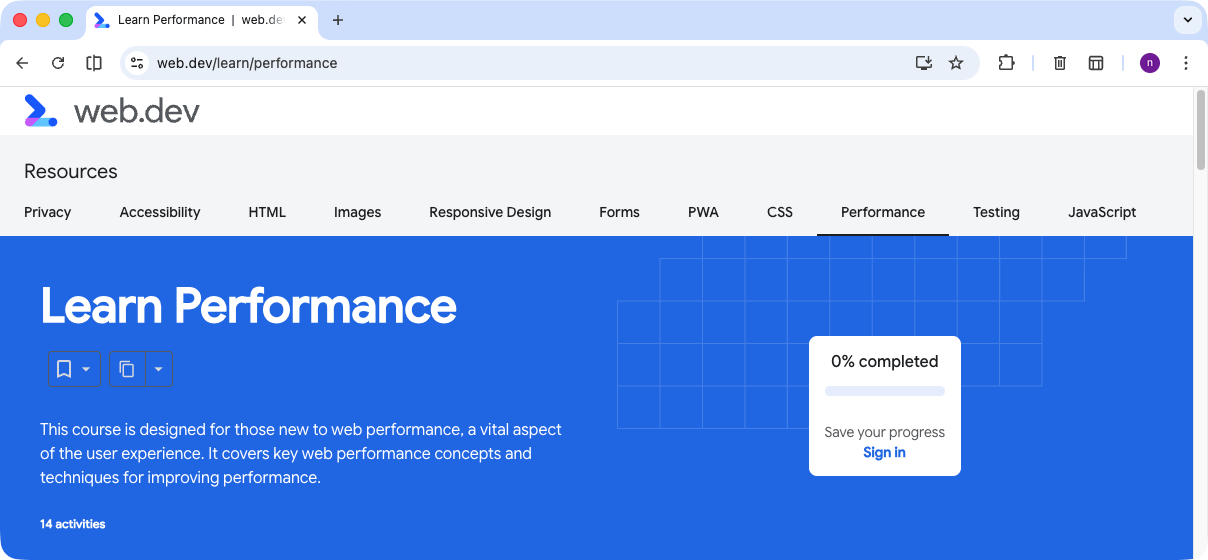Open a new tab with plus button

(338, 20)
